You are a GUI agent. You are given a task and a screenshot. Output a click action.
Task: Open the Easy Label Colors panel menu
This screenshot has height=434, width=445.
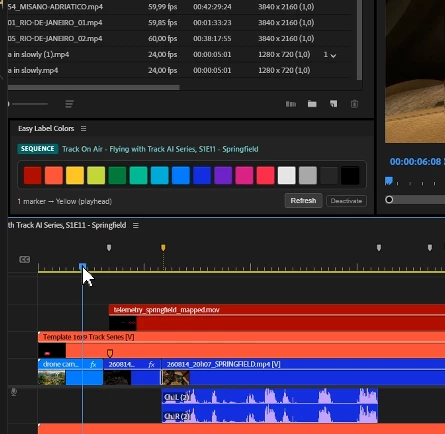click(83, 128)
